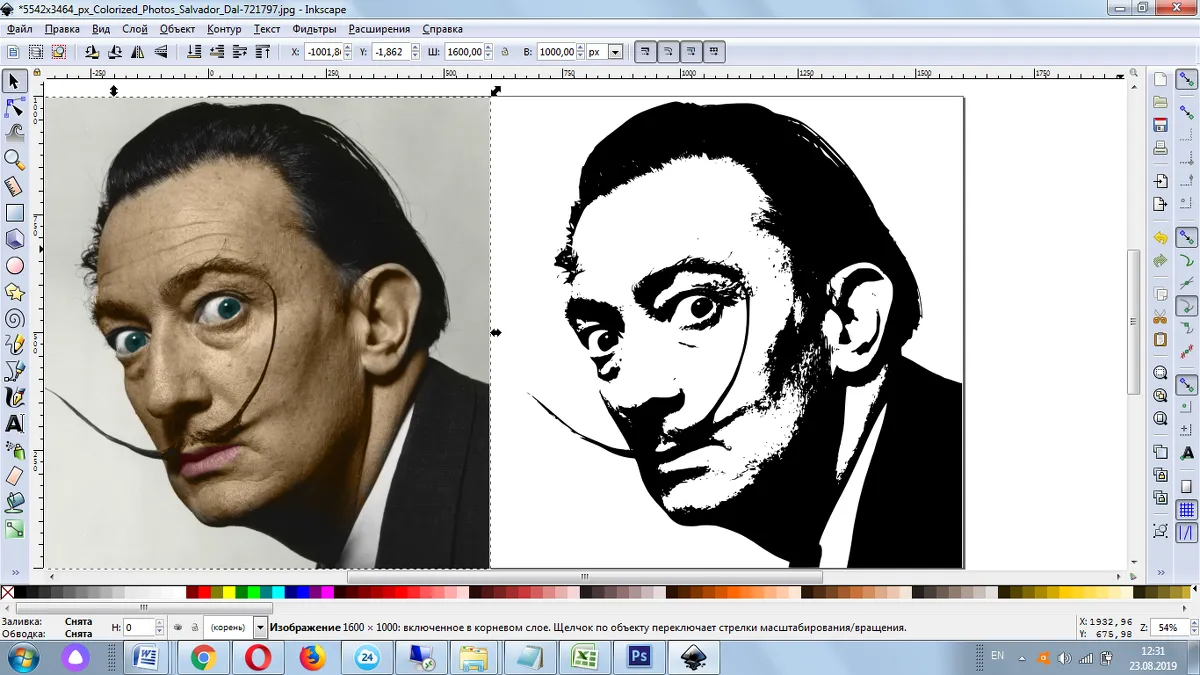
Task: Pick the black palette swatch
Action: click(x=21, y=592)
